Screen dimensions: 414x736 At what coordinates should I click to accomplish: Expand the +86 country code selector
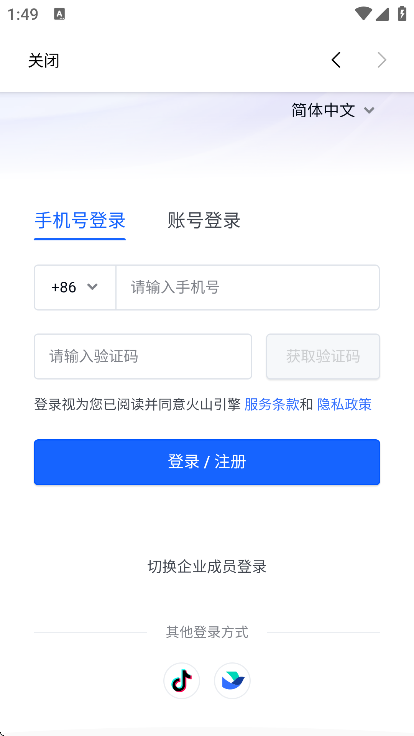point(75,287)
